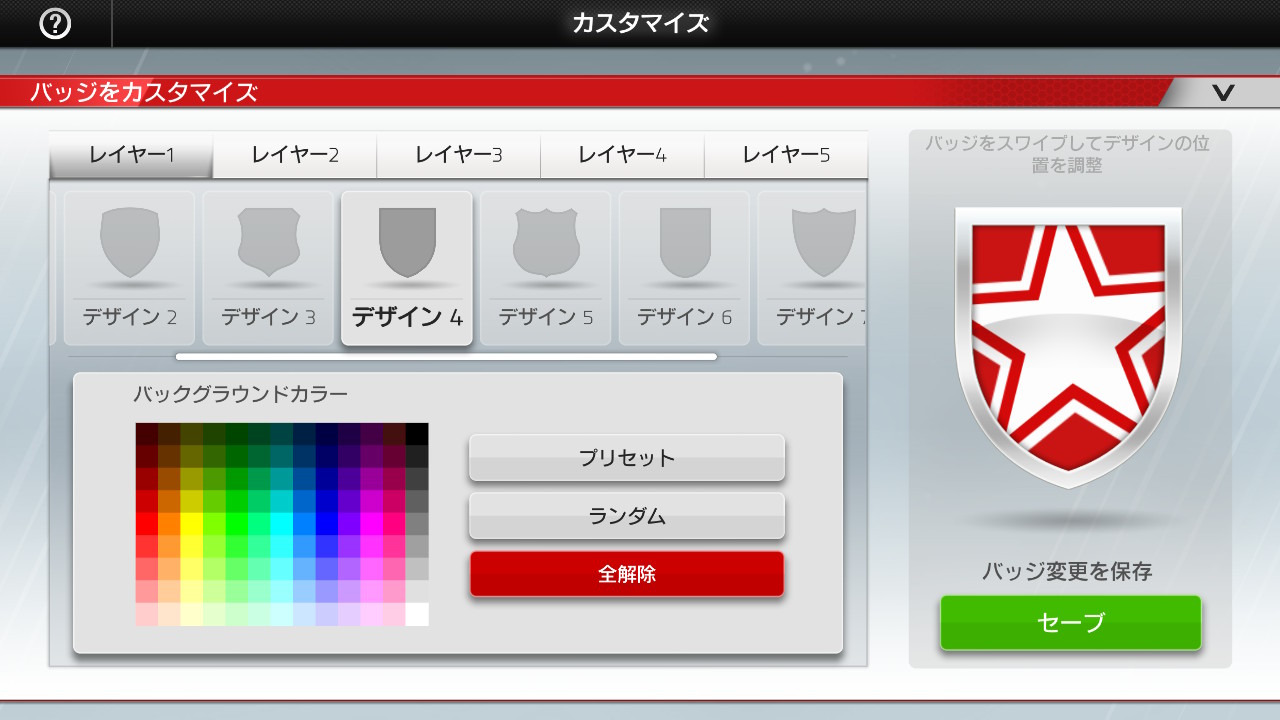
Task: Click the バックグラウンドカラー label
Action: click(241, 394)
